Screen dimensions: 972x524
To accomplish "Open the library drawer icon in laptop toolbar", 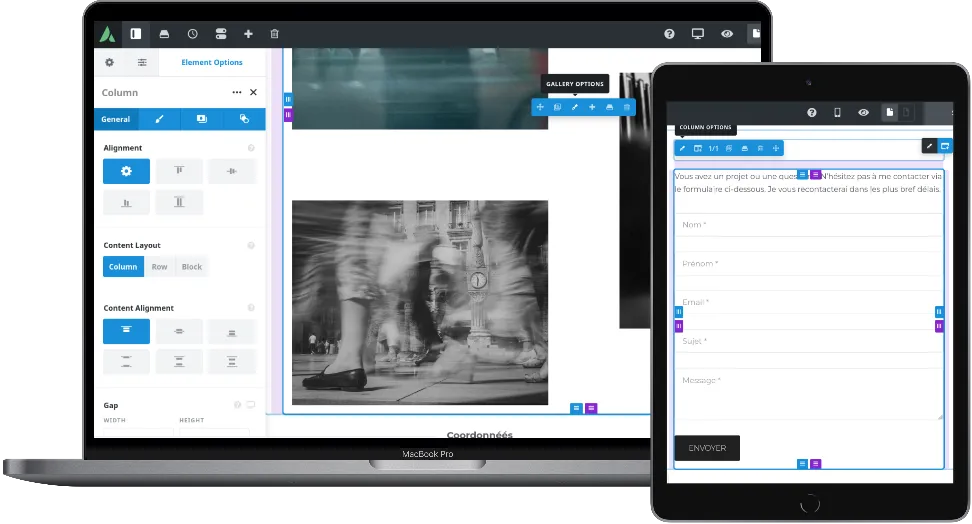I will click(164, 34).
